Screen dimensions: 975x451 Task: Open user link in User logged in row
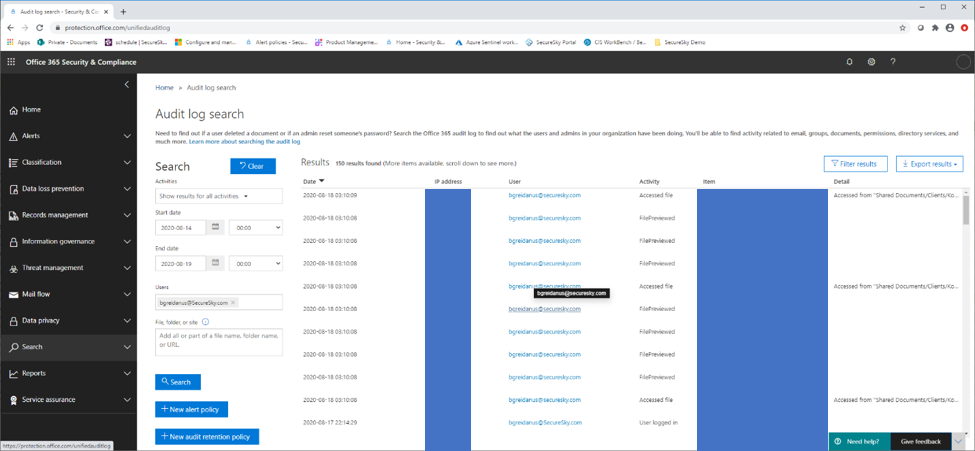(x=545, y=423)
